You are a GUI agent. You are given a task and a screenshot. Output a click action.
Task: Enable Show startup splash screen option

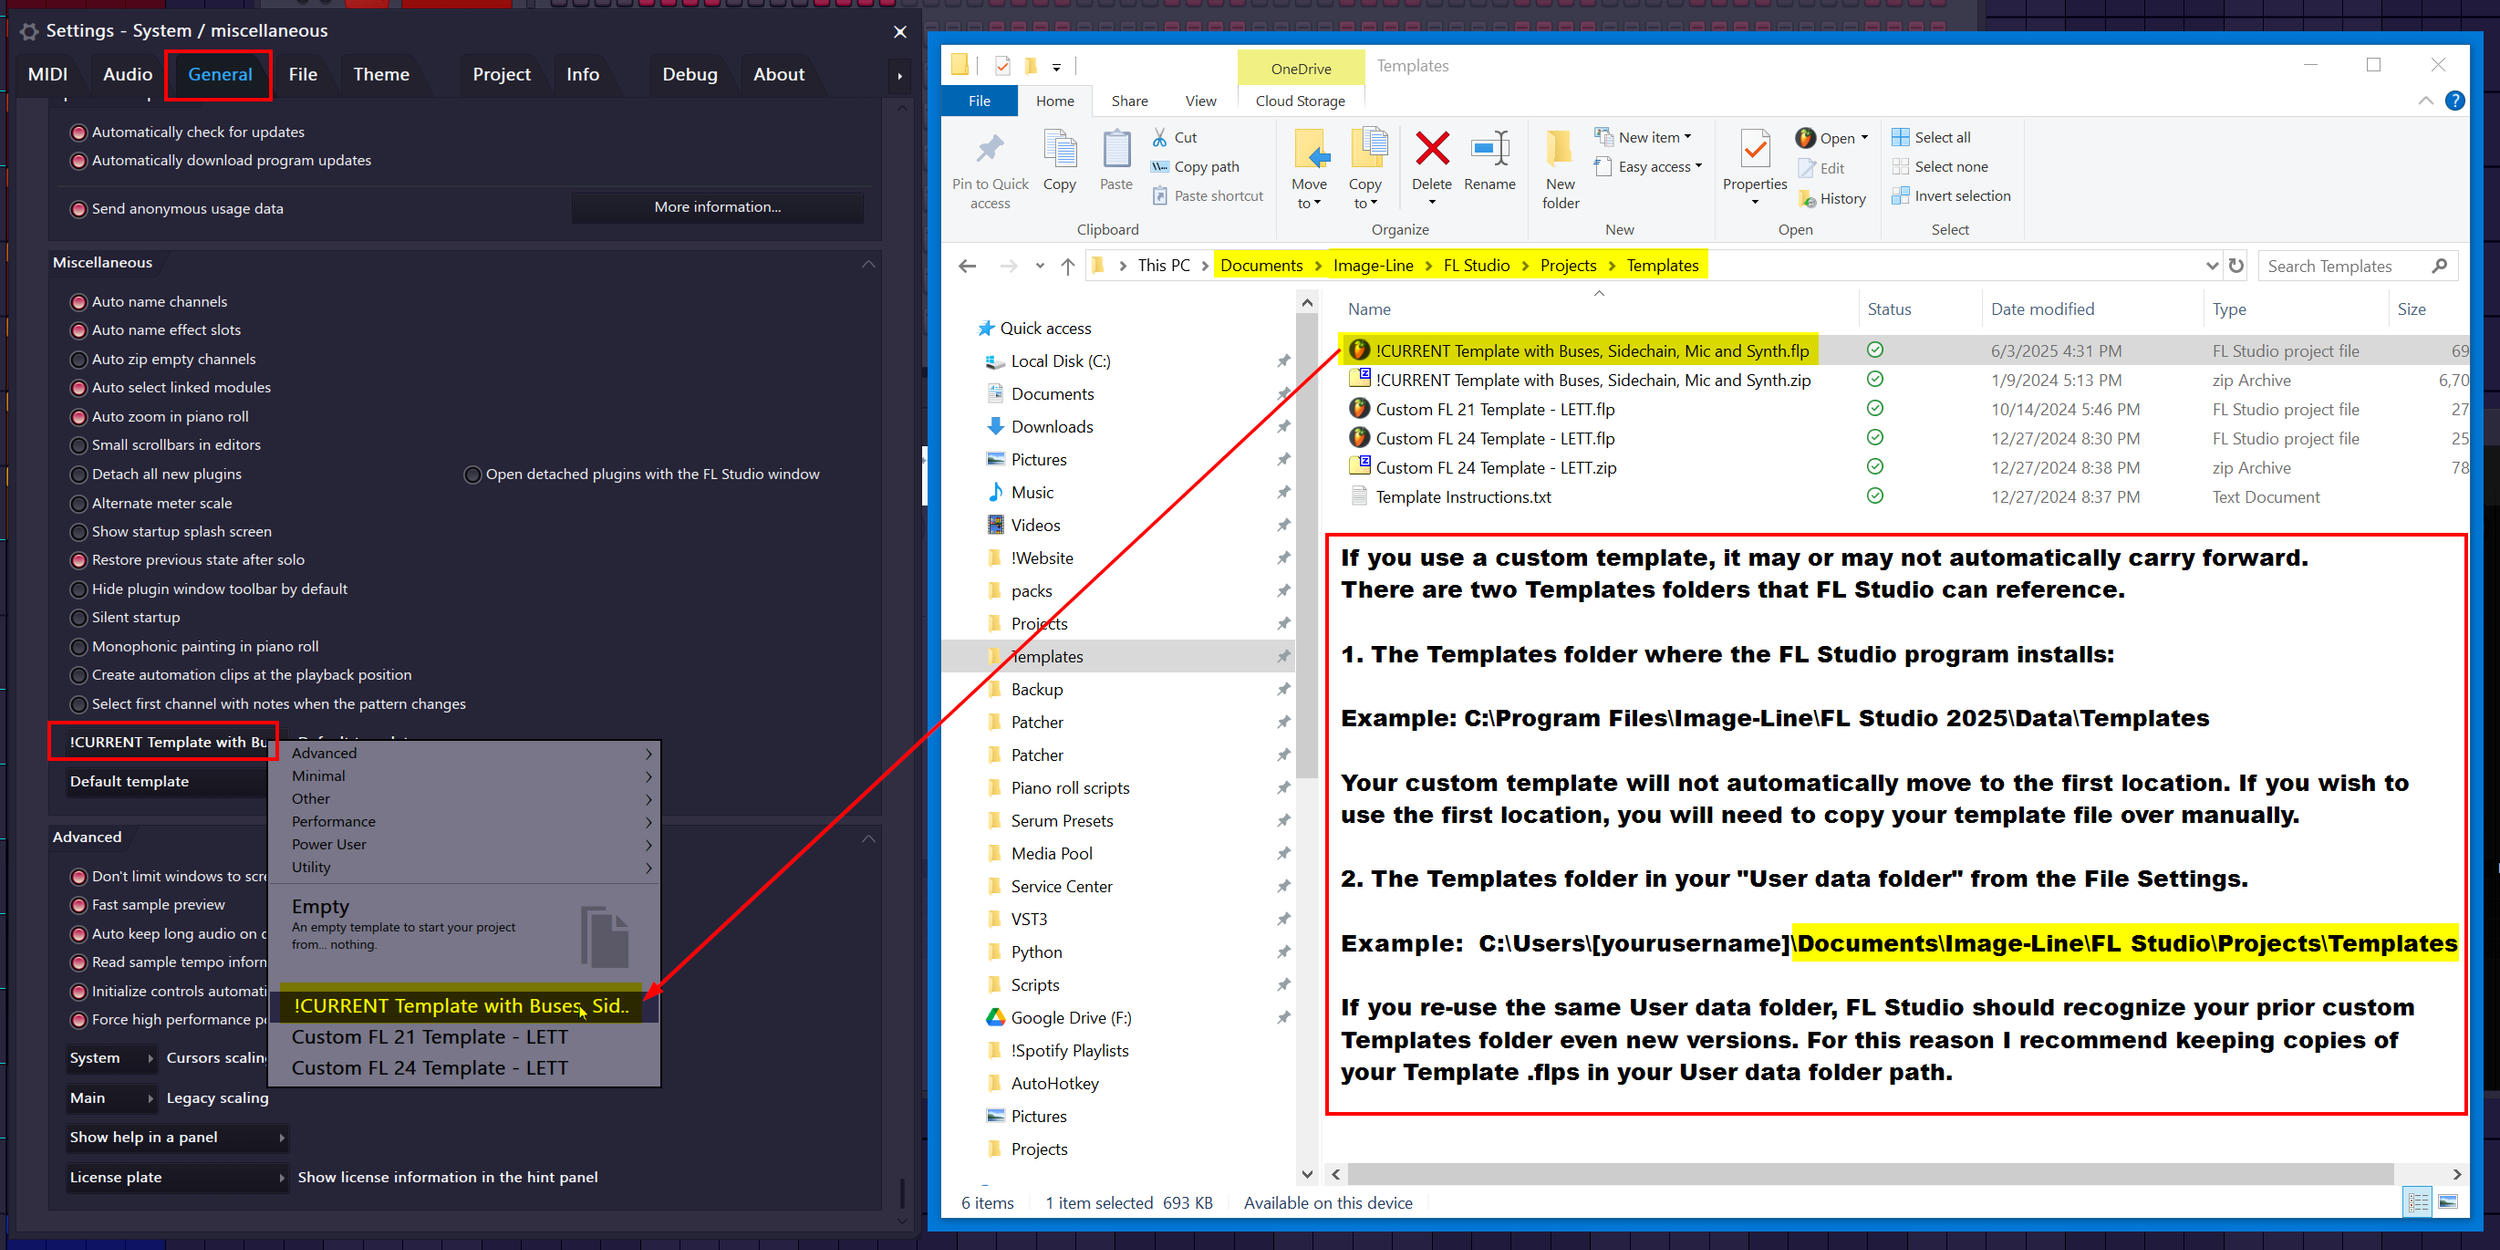click(79, 532)
